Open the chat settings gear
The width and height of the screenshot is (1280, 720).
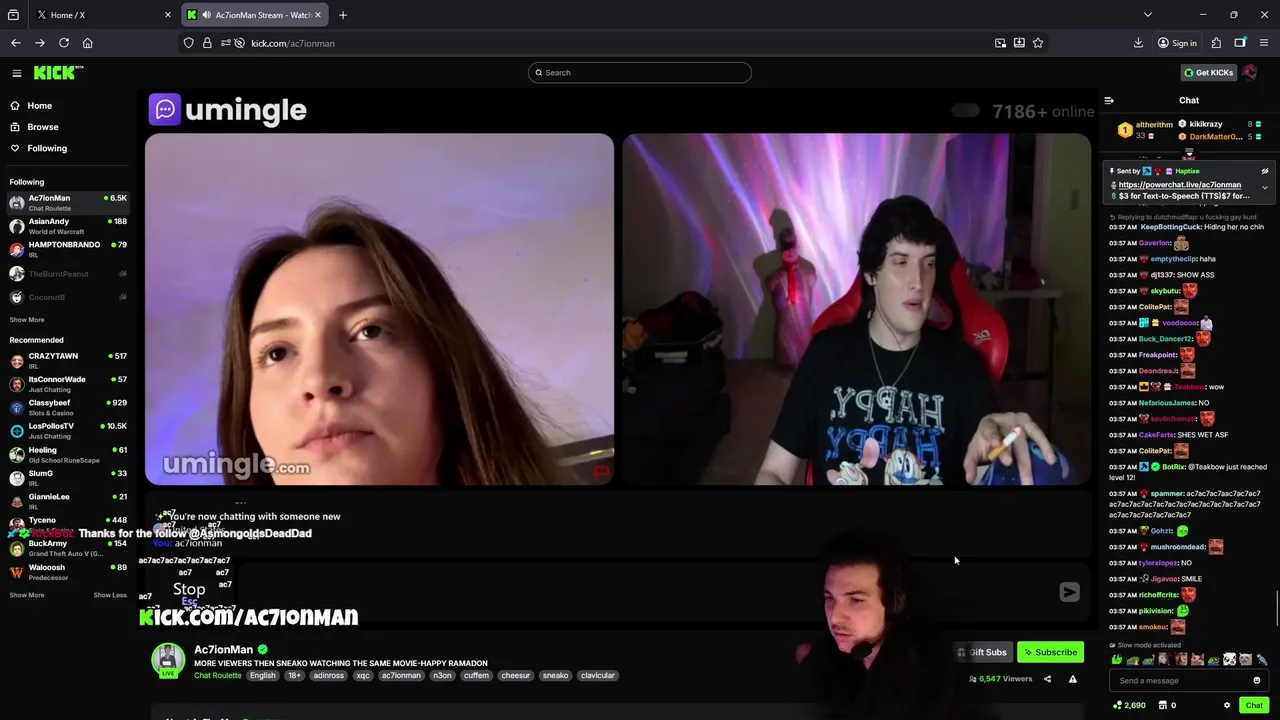pos(1227,705)
